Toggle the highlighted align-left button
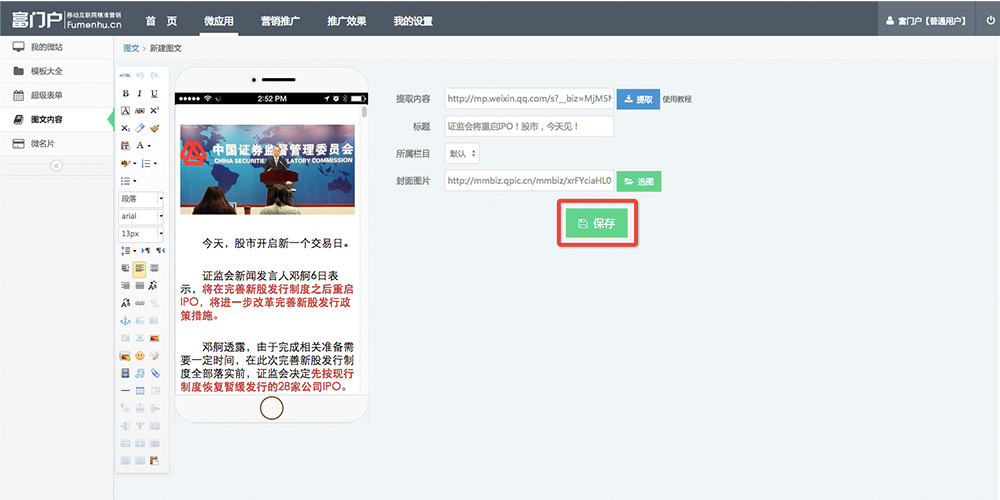Image resolution: width=1000 pixels, height=500 pixels. [x=140, y=268]
